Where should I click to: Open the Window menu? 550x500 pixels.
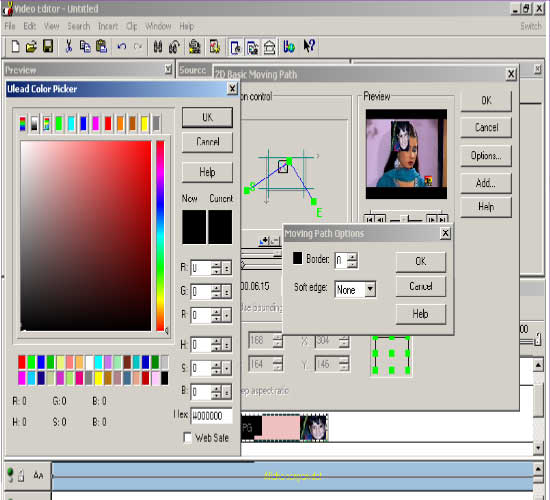(x=158, y=26)
